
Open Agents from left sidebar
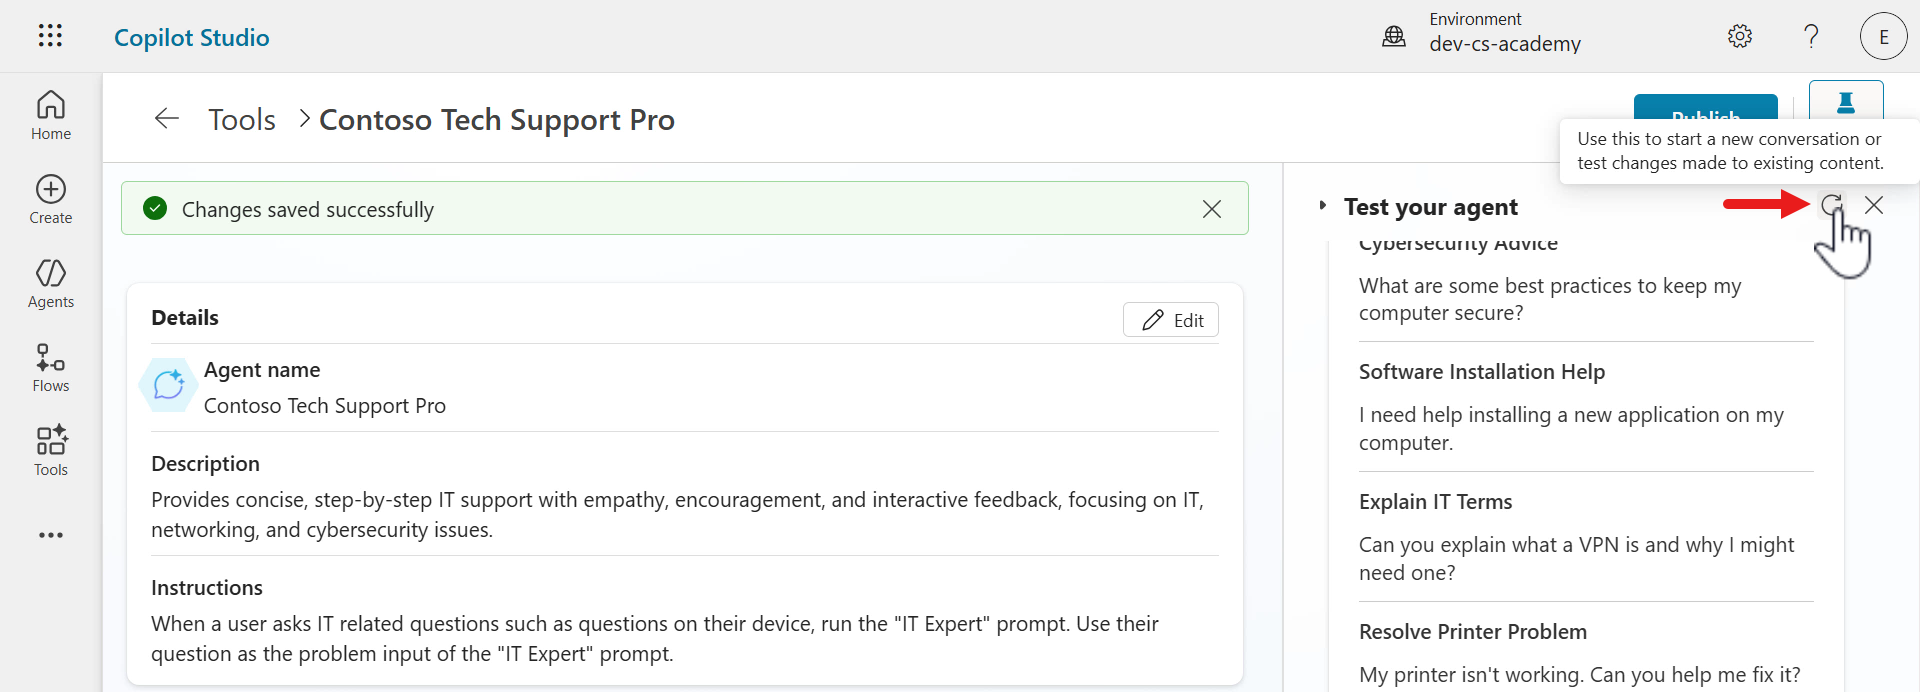(x=51, y=284)
